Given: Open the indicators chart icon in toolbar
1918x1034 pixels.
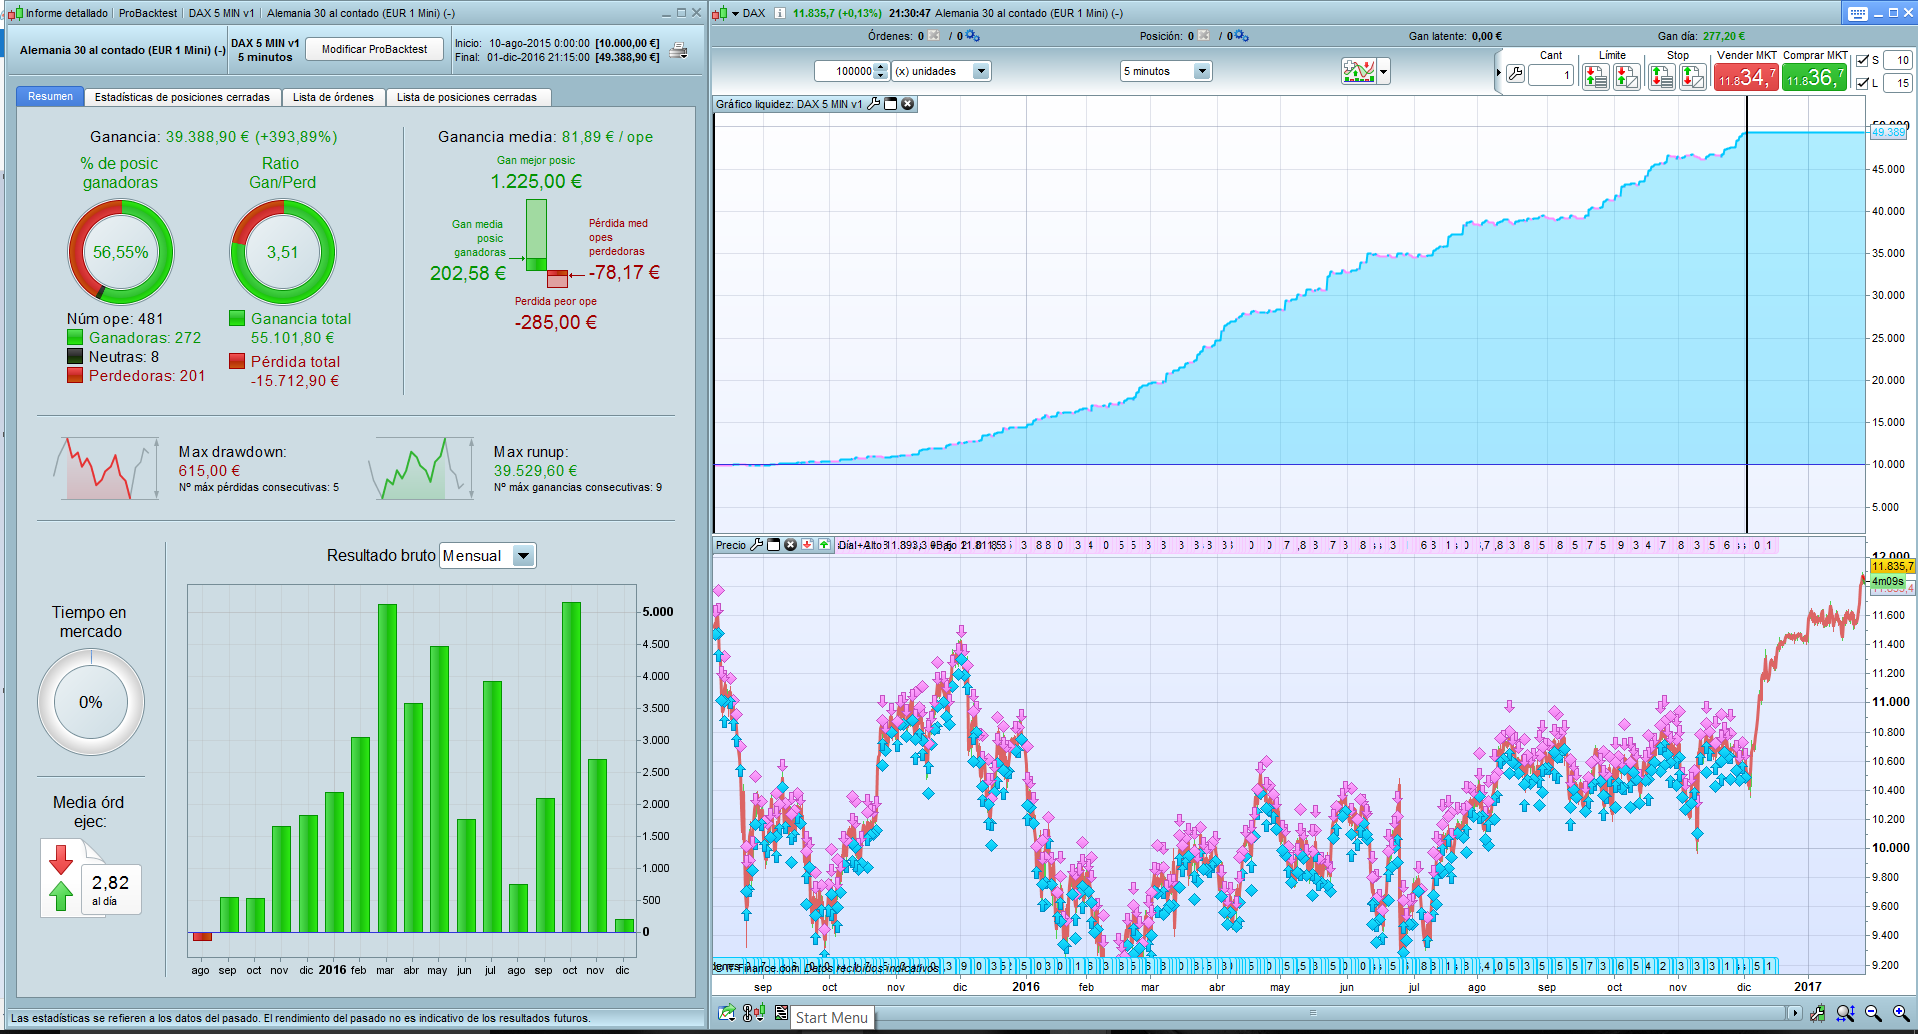Looking at the screenshot, I should tap(1359, 71).
